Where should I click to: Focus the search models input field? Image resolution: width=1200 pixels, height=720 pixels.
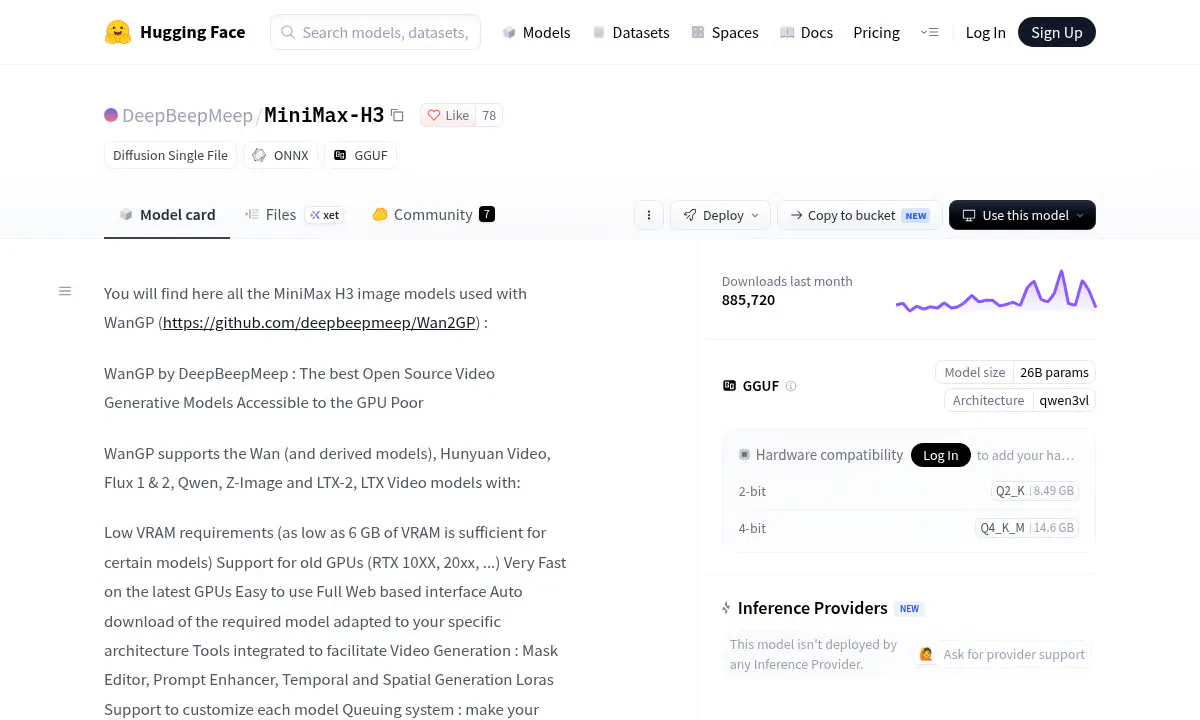tap(375, 32)
